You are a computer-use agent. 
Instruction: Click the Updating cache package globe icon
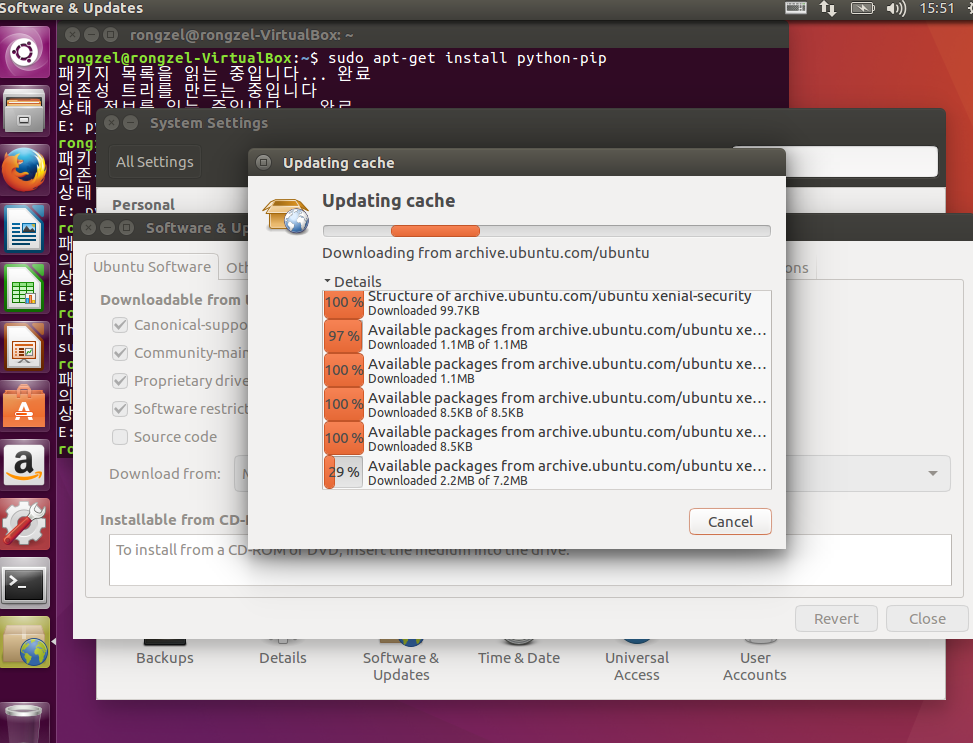[286, 215]
